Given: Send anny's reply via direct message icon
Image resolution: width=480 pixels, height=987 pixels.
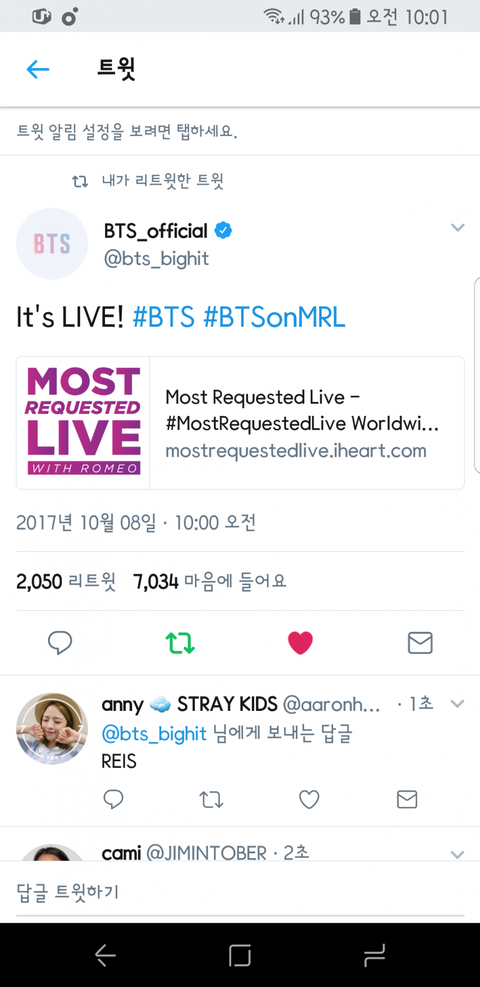Looking at the screenshot, I should pyautogui.click(x=407, y=799).
